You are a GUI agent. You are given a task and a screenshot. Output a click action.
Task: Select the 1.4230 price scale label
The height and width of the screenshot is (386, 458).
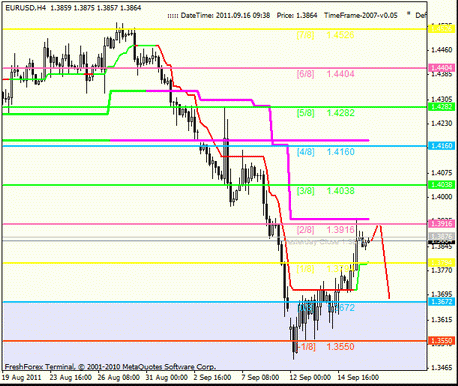442,124
